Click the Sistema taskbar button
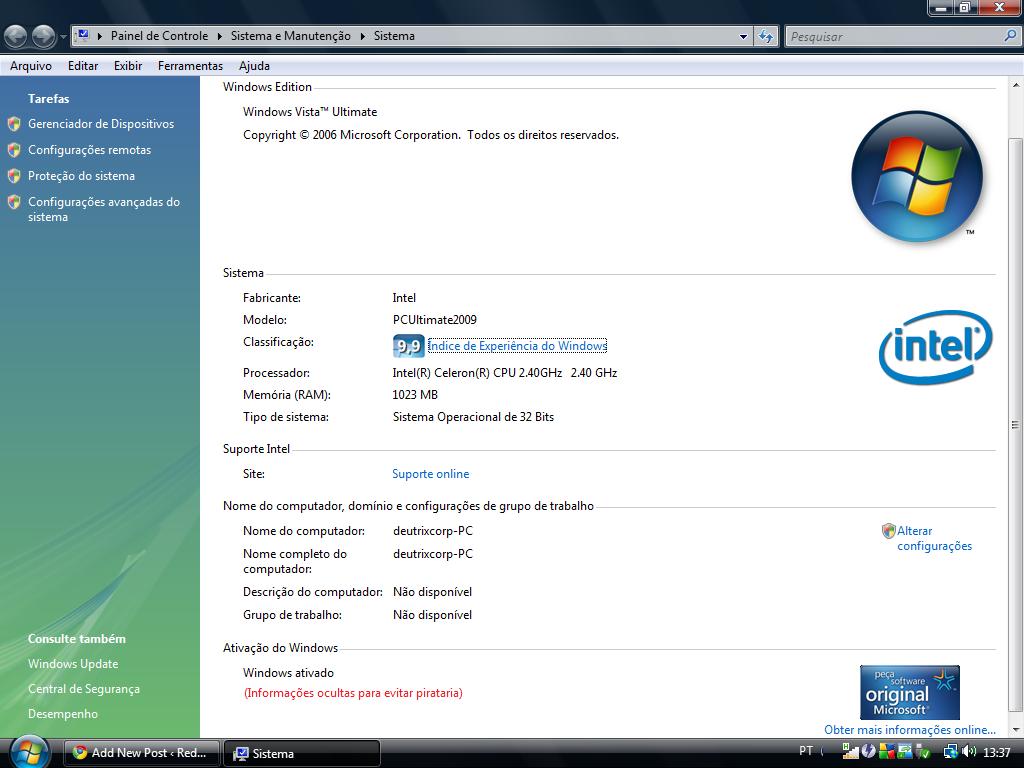 301,753
